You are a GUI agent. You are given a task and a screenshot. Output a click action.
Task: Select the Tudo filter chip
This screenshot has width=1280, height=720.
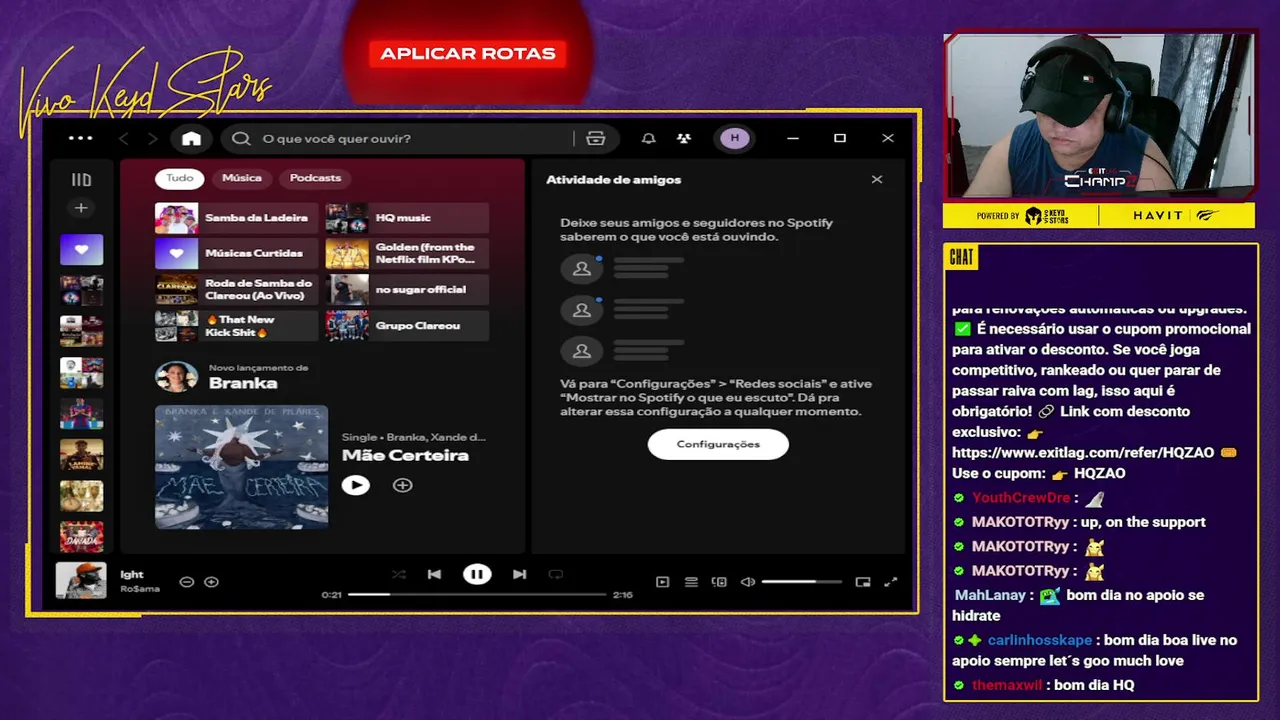180,178
